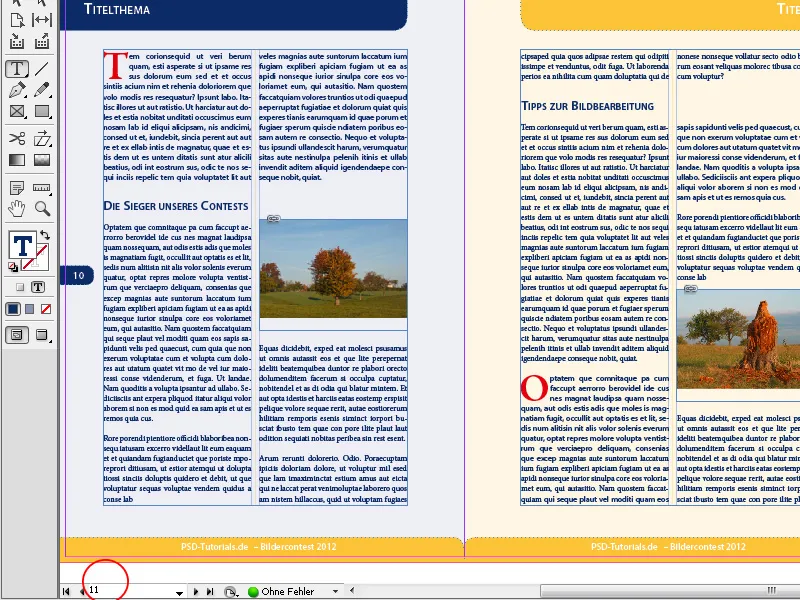Expand the Ohne Fehler preflight dropdown arrow
This screenshot has height=600, width=800.
pyautogui.click(x=335, y=591)
